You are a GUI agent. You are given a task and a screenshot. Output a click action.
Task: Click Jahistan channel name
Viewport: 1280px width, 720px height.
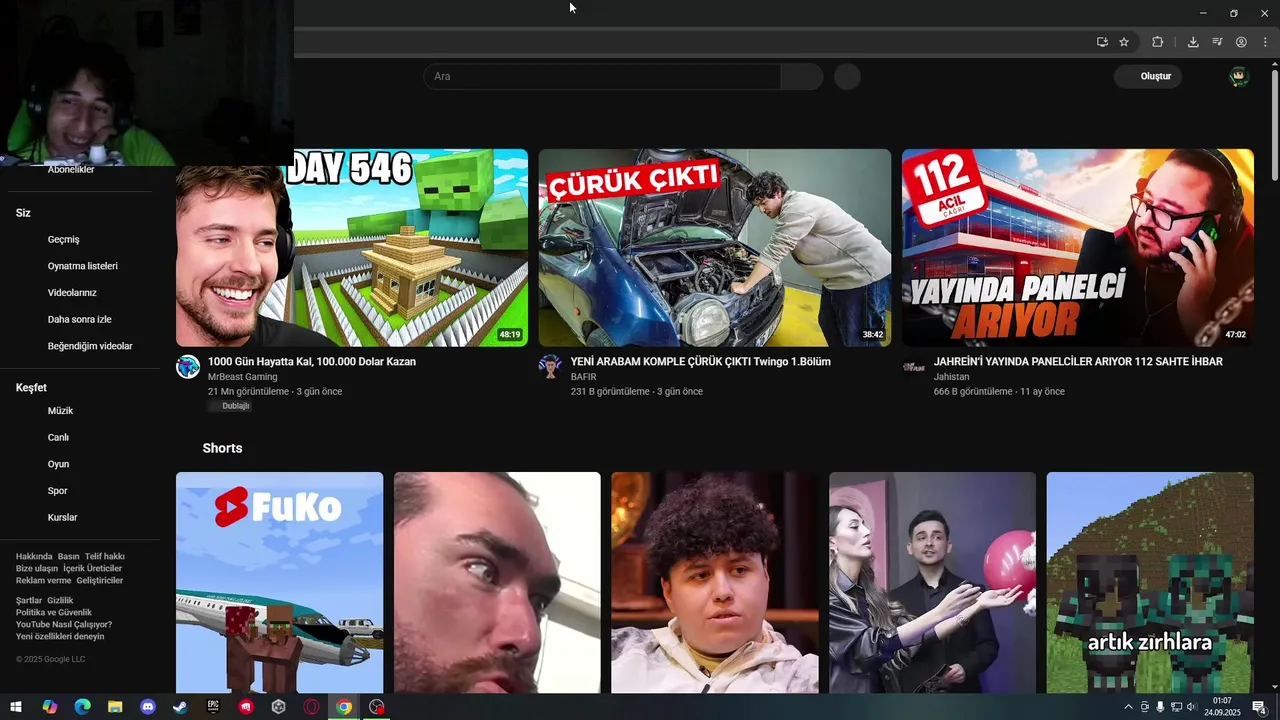click(952, 377)
